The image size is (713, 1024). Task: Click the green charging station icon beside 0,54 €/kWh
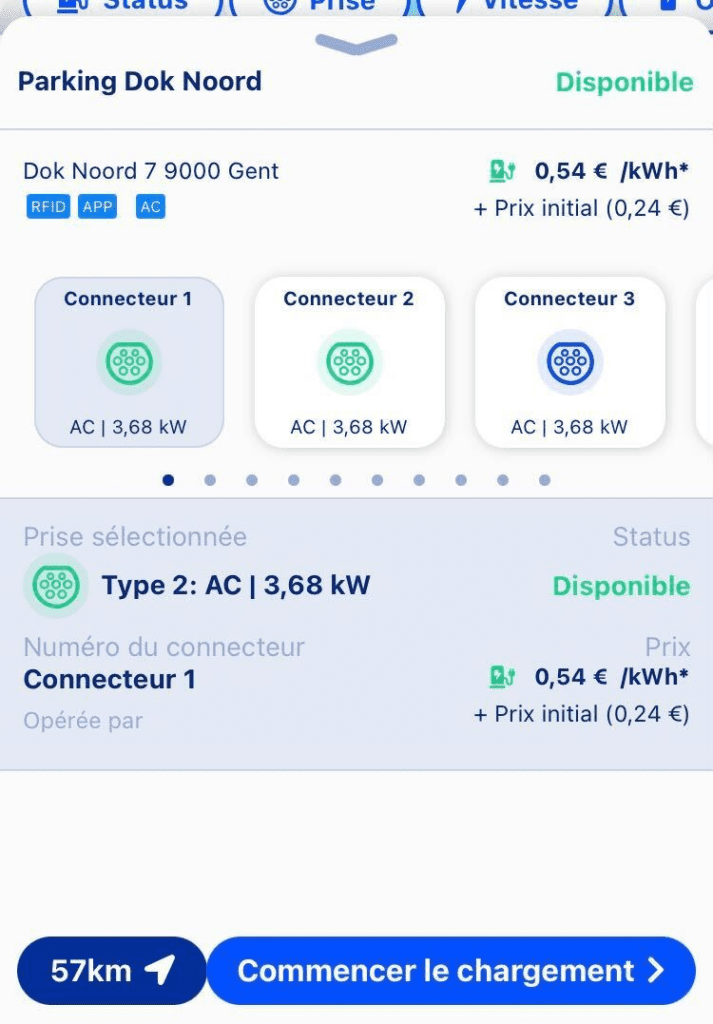pos(501,170)
